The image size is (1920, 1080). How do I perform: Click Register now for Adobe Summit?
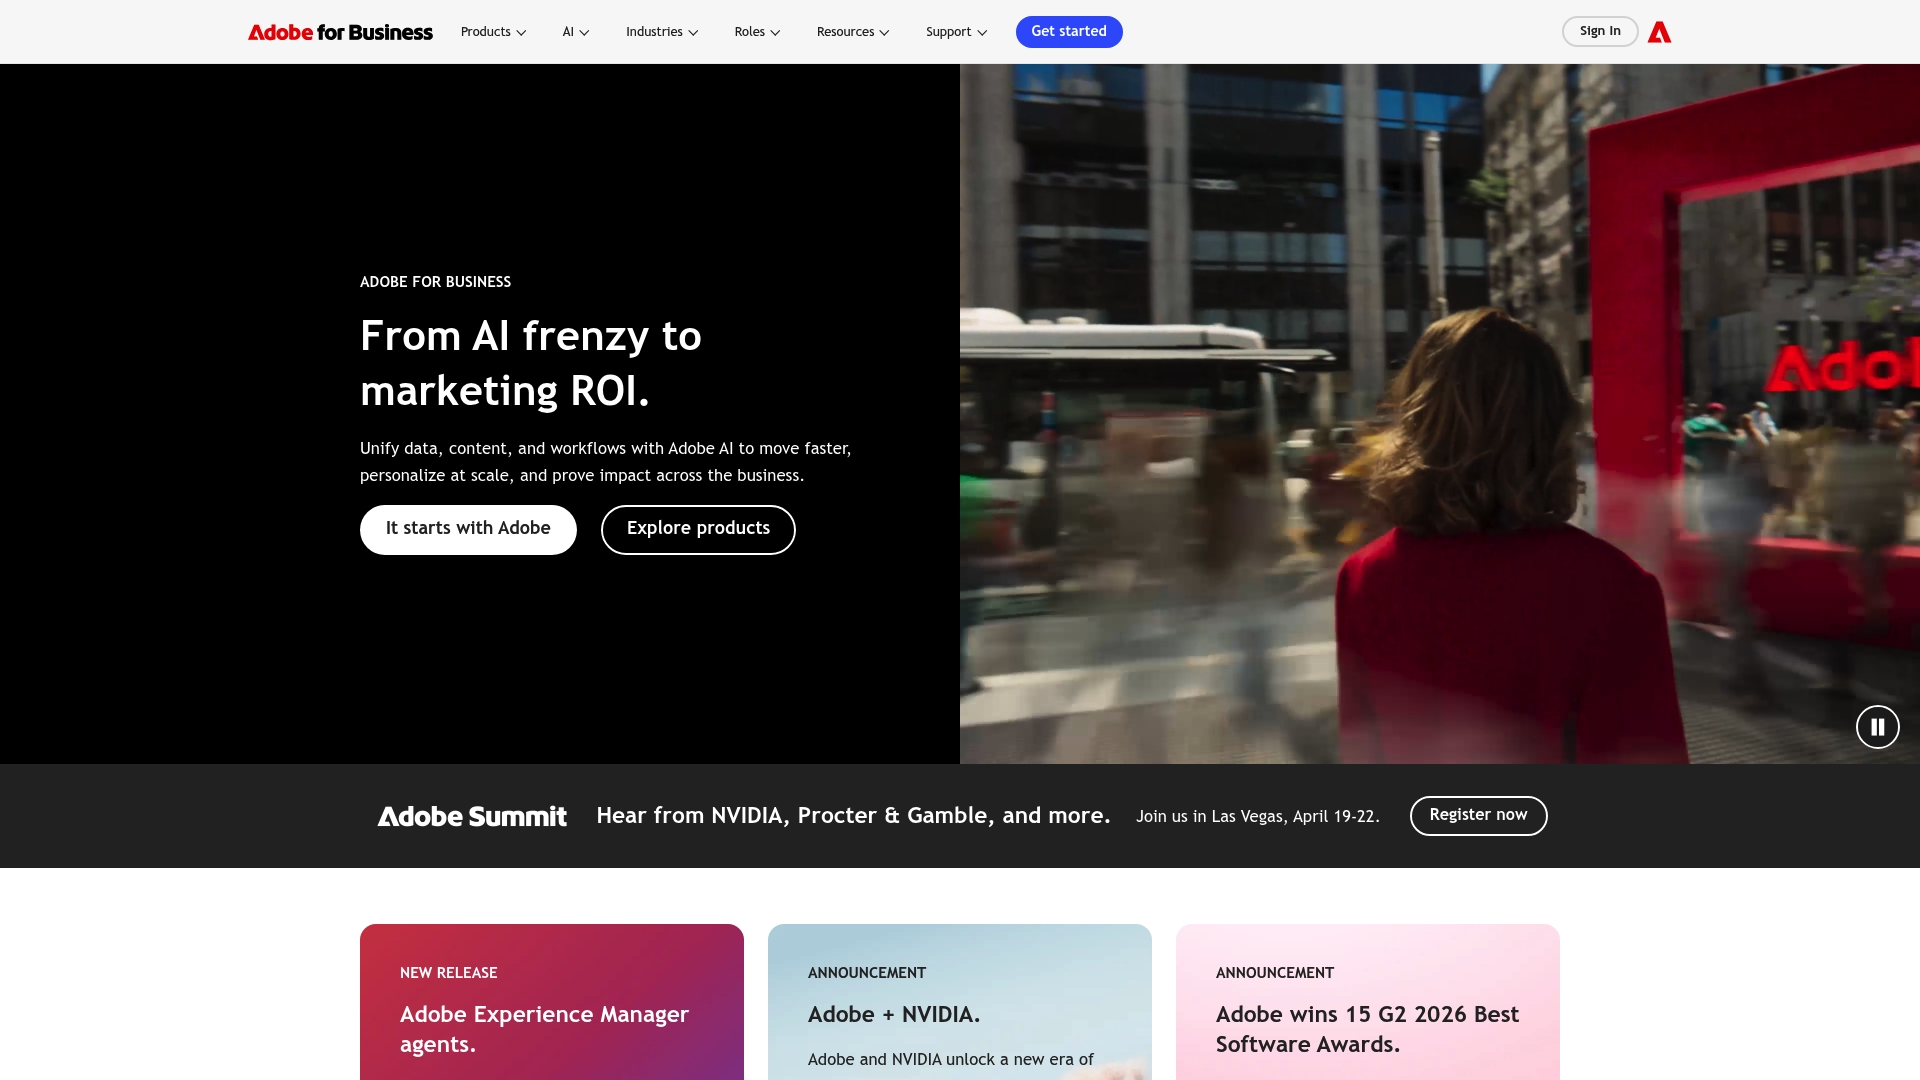[1478, 815]
